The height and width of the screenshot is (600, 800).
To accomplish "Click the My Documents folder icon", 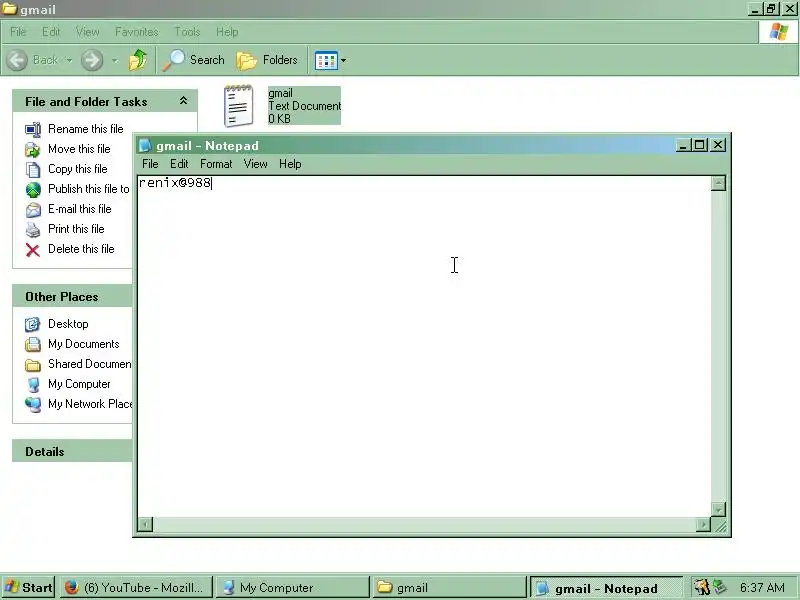I will (x=33, y=344).
